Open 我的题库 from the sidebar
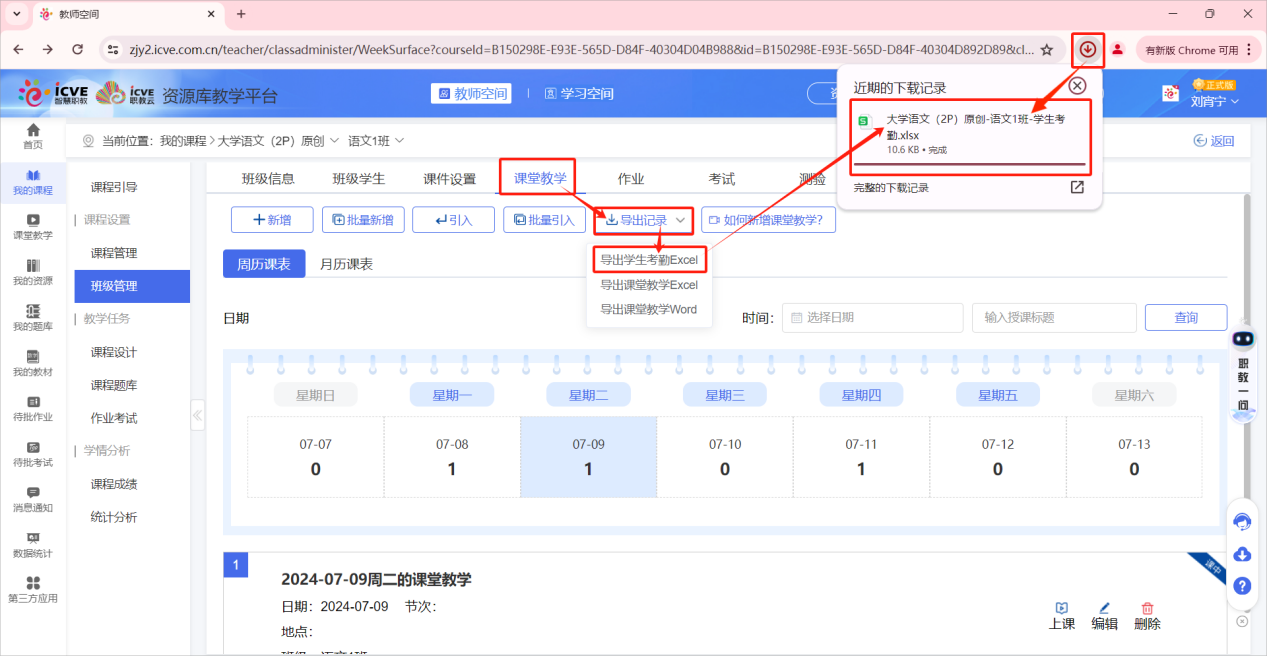Screen dimensions: 1267x656 pyautogui.click(x=32, y=318)
